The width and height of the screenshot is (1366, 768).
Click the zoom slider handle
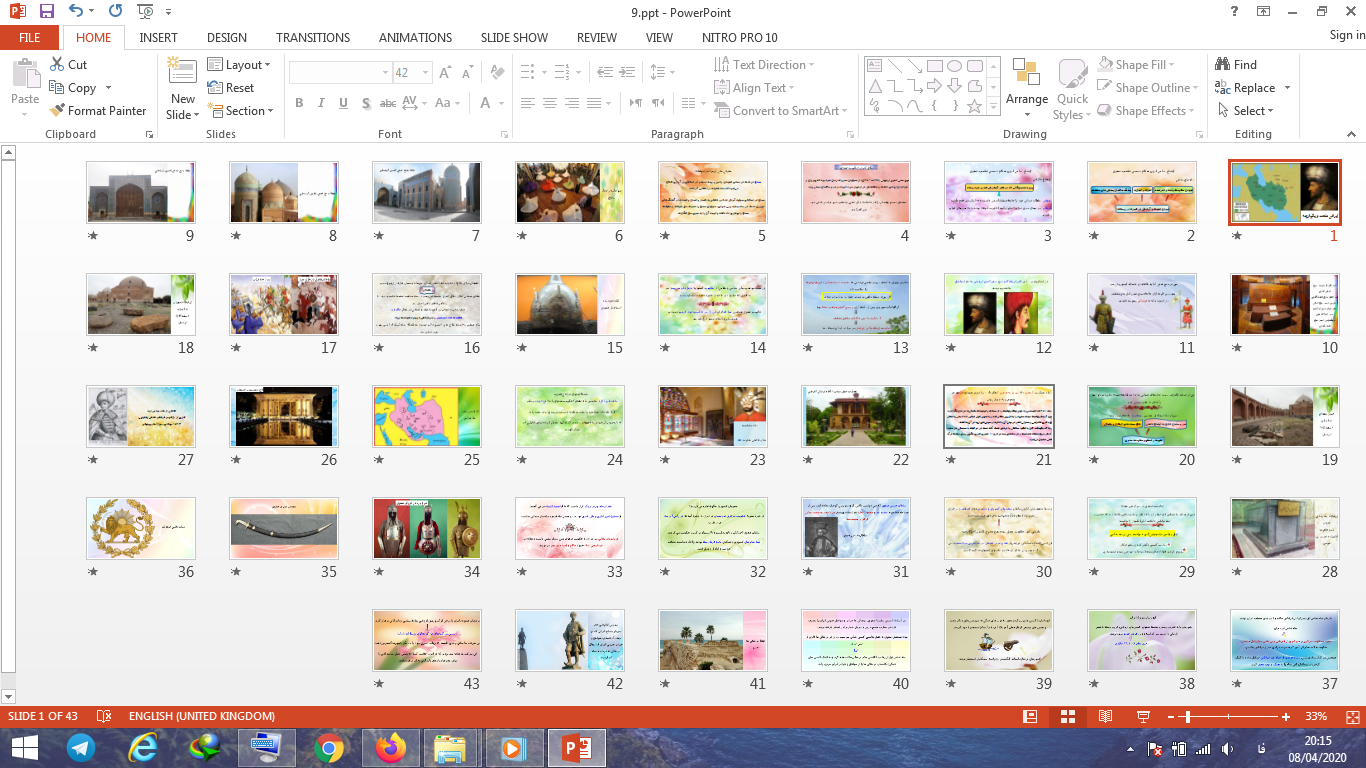click(x=1187, y=717)
